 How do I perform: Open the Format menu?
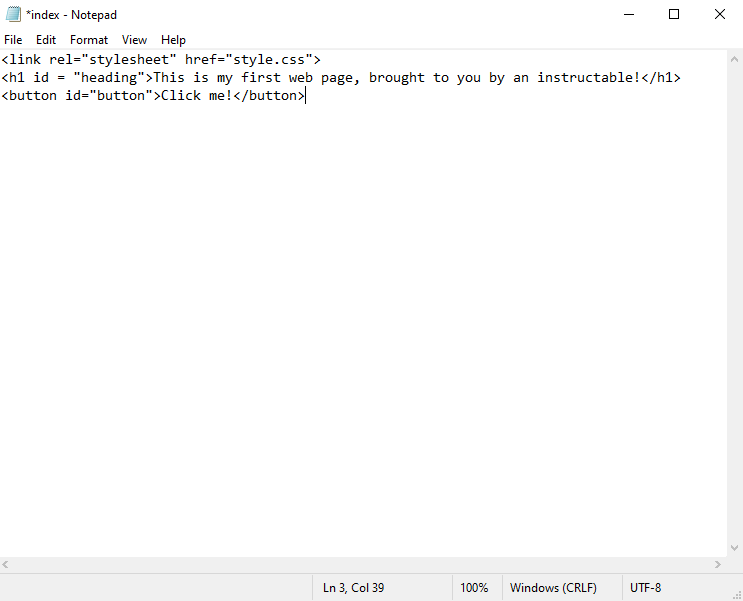coord(89,40)
